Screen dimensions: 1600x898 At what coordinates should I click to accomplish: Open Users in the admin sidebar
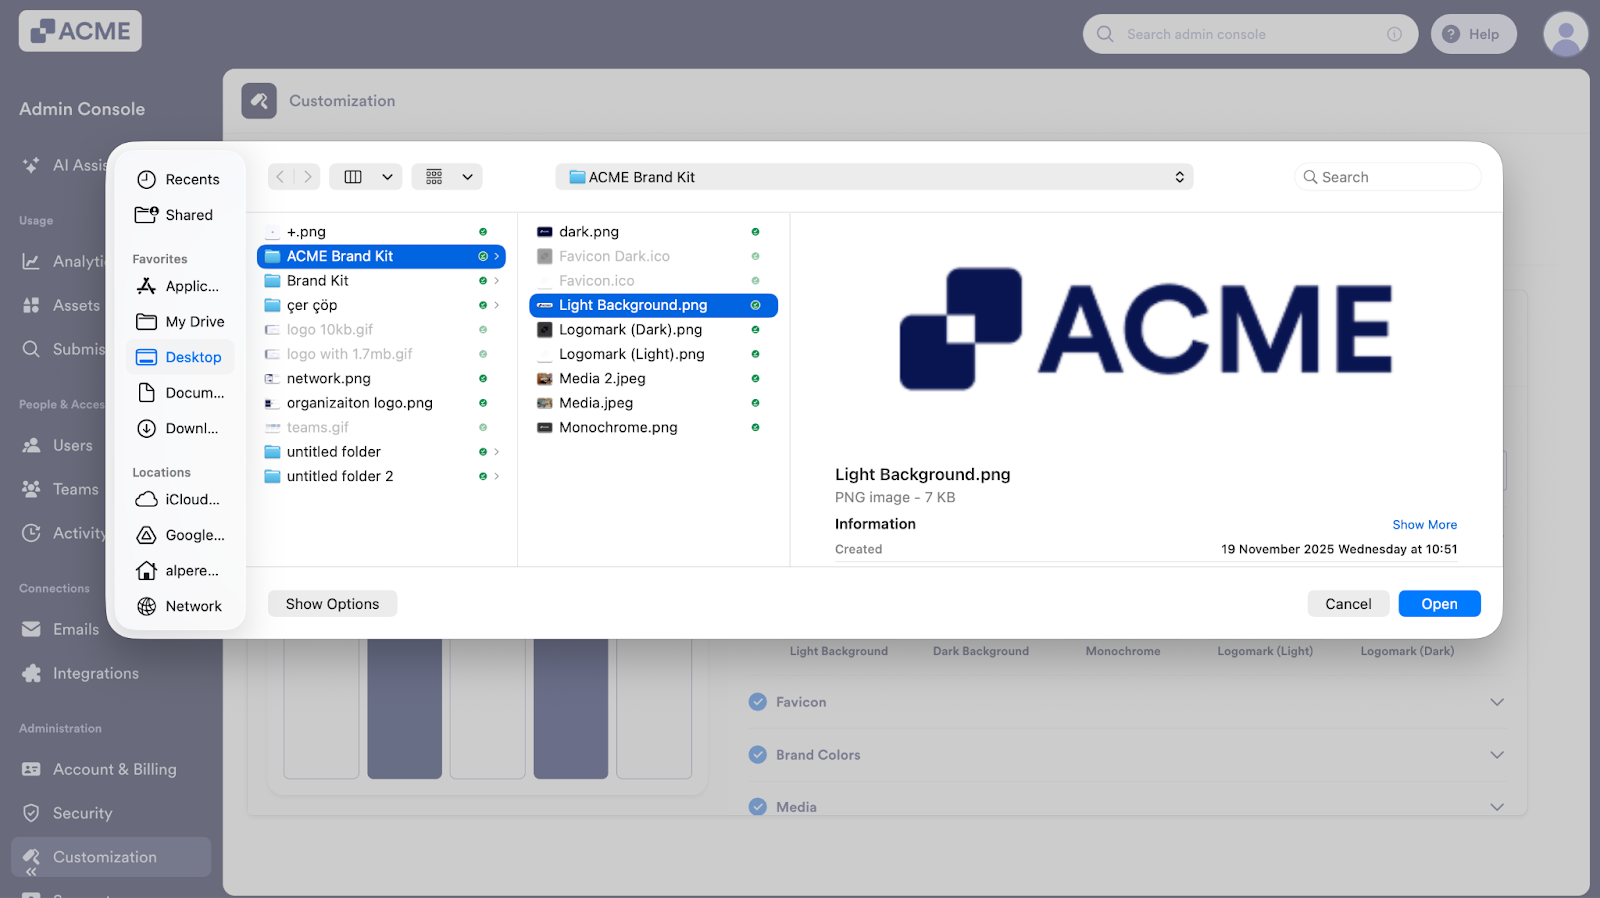click(x=58, y=446)
